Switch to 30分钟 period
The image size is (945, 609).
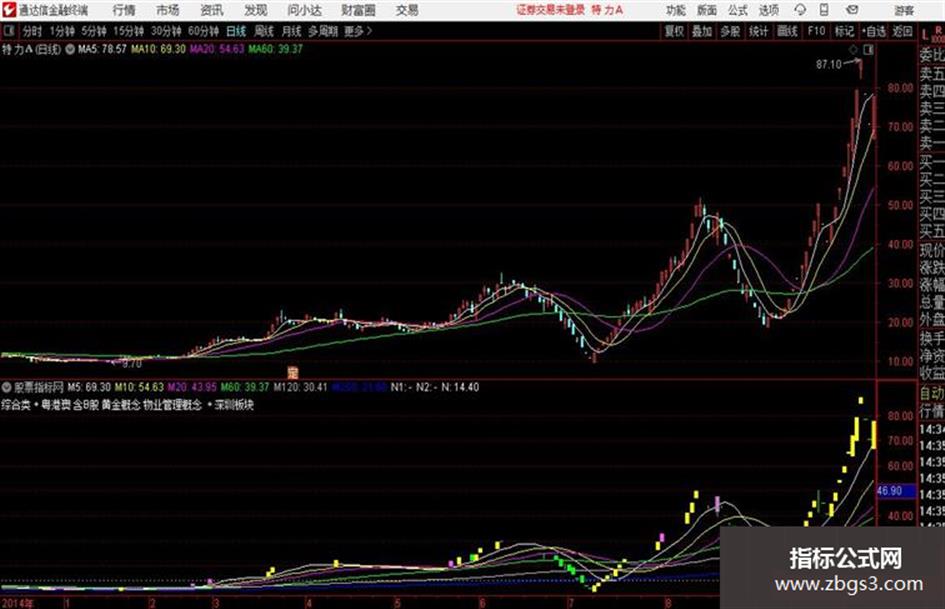click(x=166, y=31)
